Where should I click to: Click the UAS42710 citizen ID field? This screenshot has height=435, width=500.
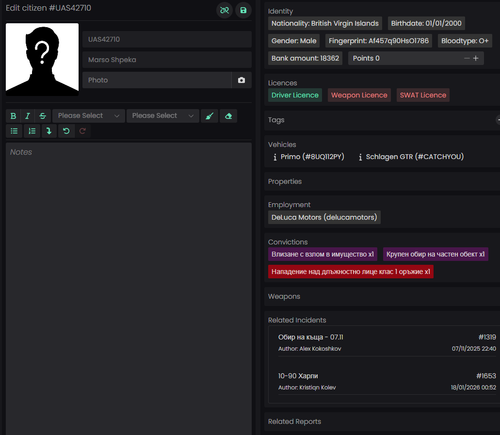click(x=167, y=39)
